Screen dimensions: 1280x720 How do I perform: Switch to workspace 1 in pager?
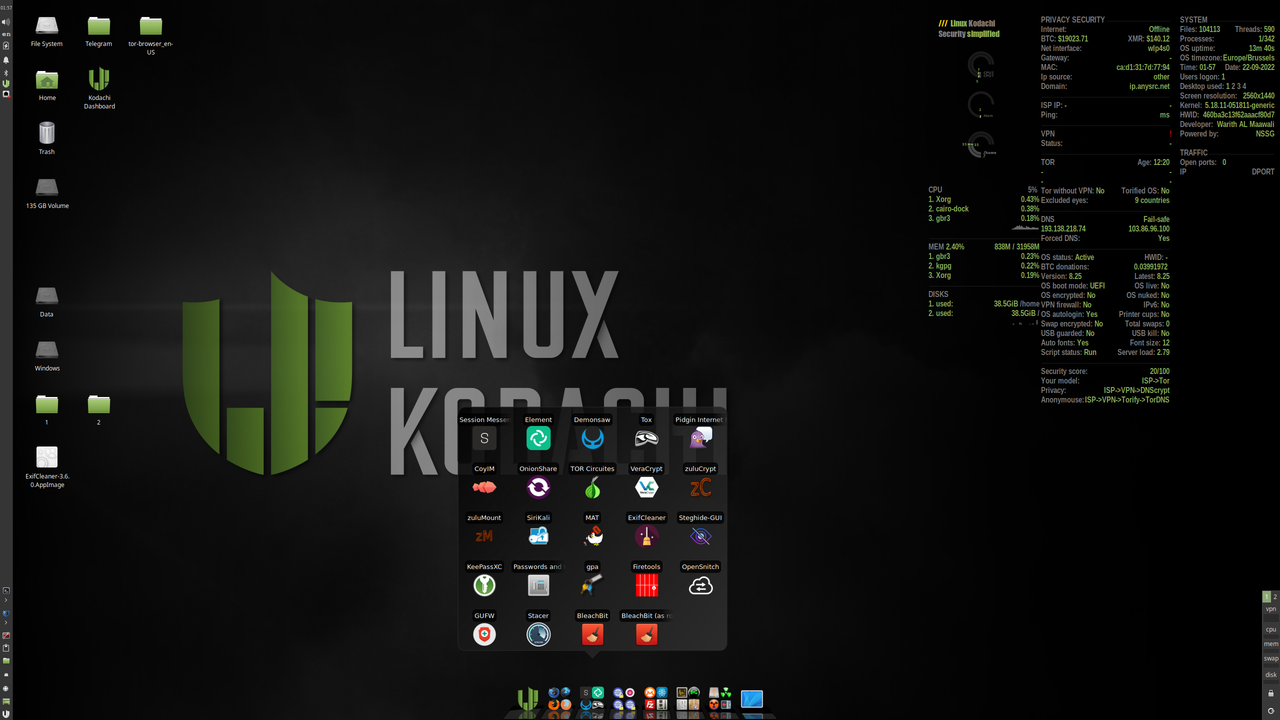pos(1267,597)
